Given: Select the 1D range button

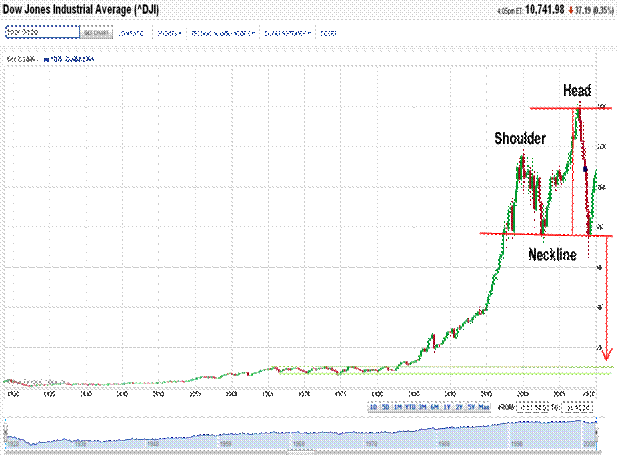Looking at the screenshot, I should [x=373, y=407].
